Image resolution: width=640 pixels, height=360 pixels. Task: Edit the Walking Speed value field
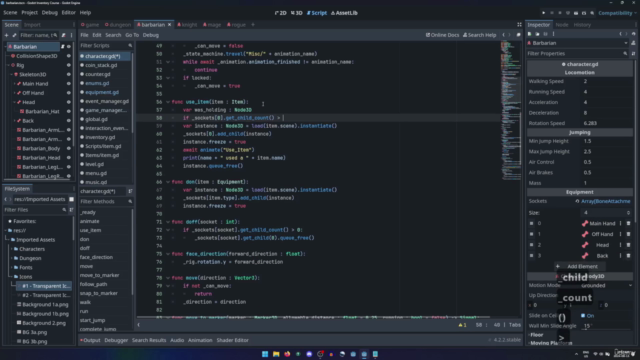click(x=607, y=81)
